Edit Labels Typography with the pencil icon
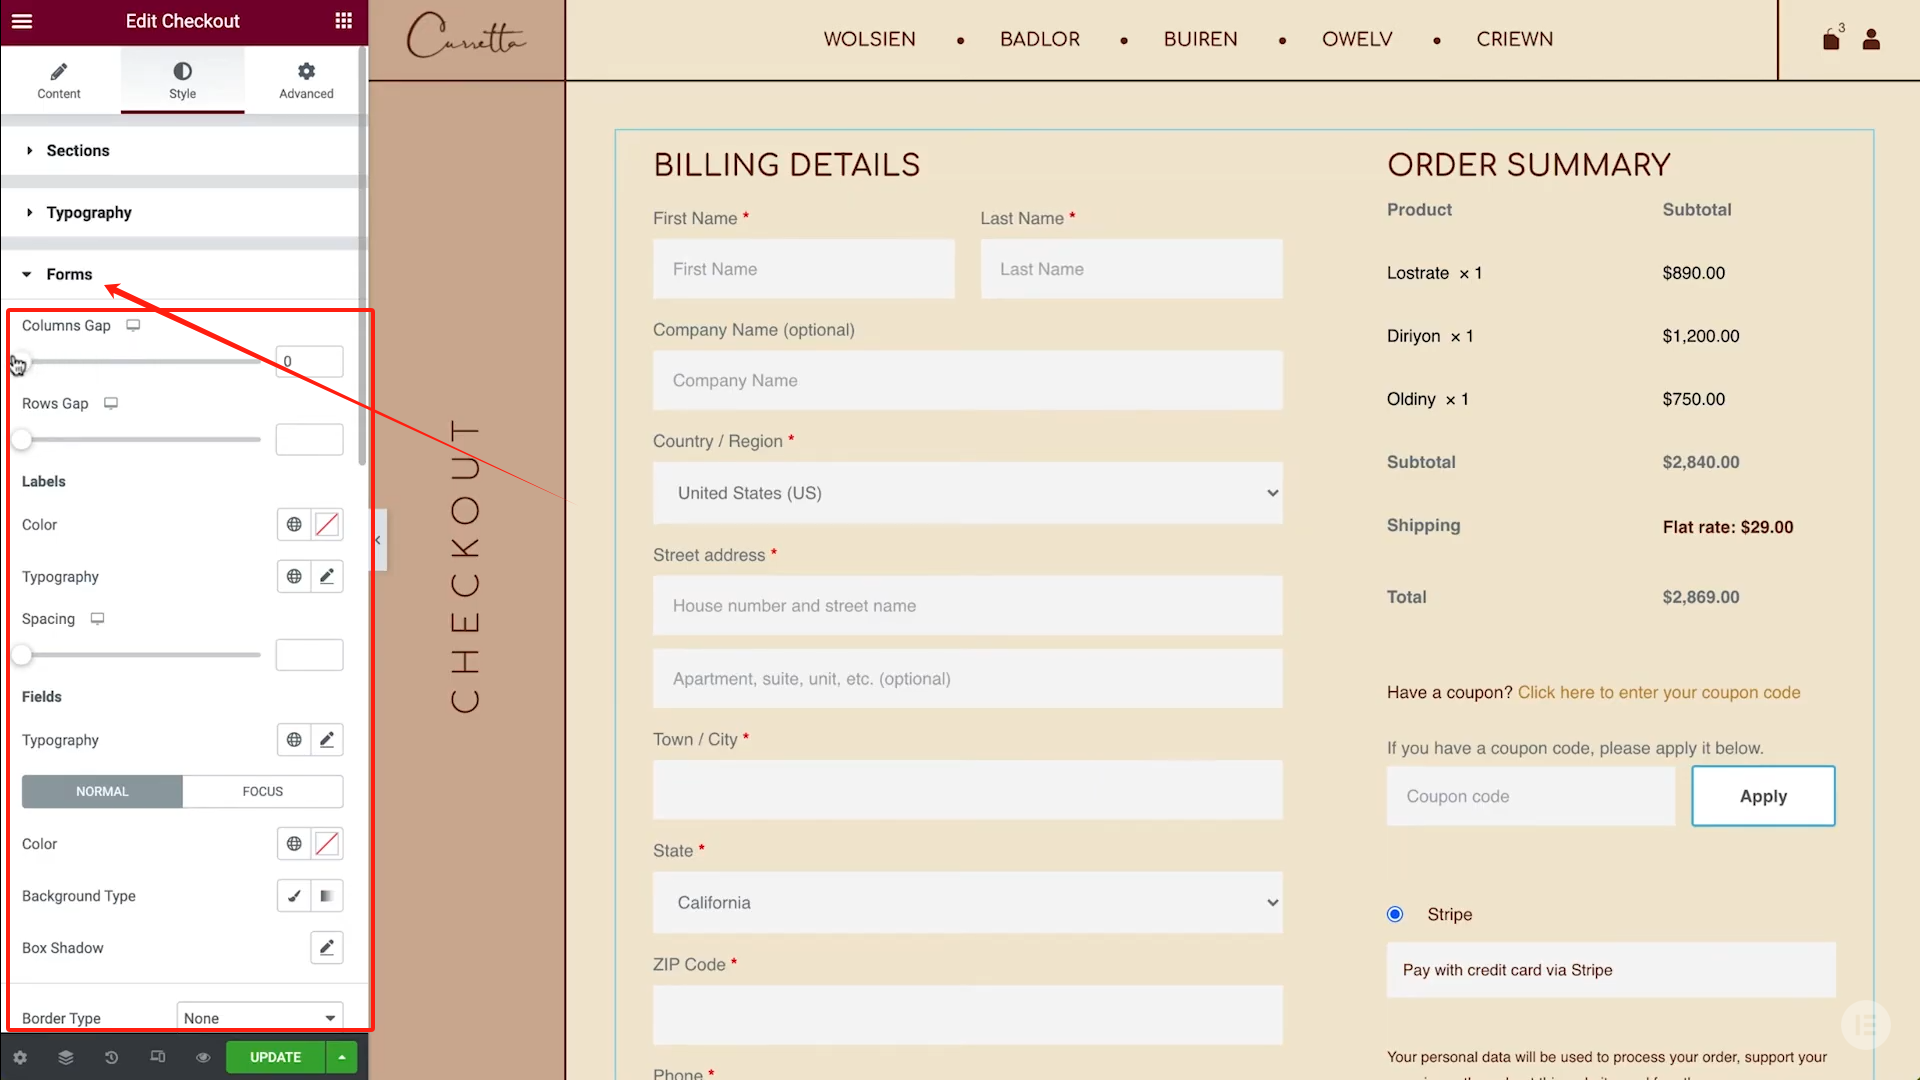Viewport: 1920px width, 1080px height. point(327,576)
